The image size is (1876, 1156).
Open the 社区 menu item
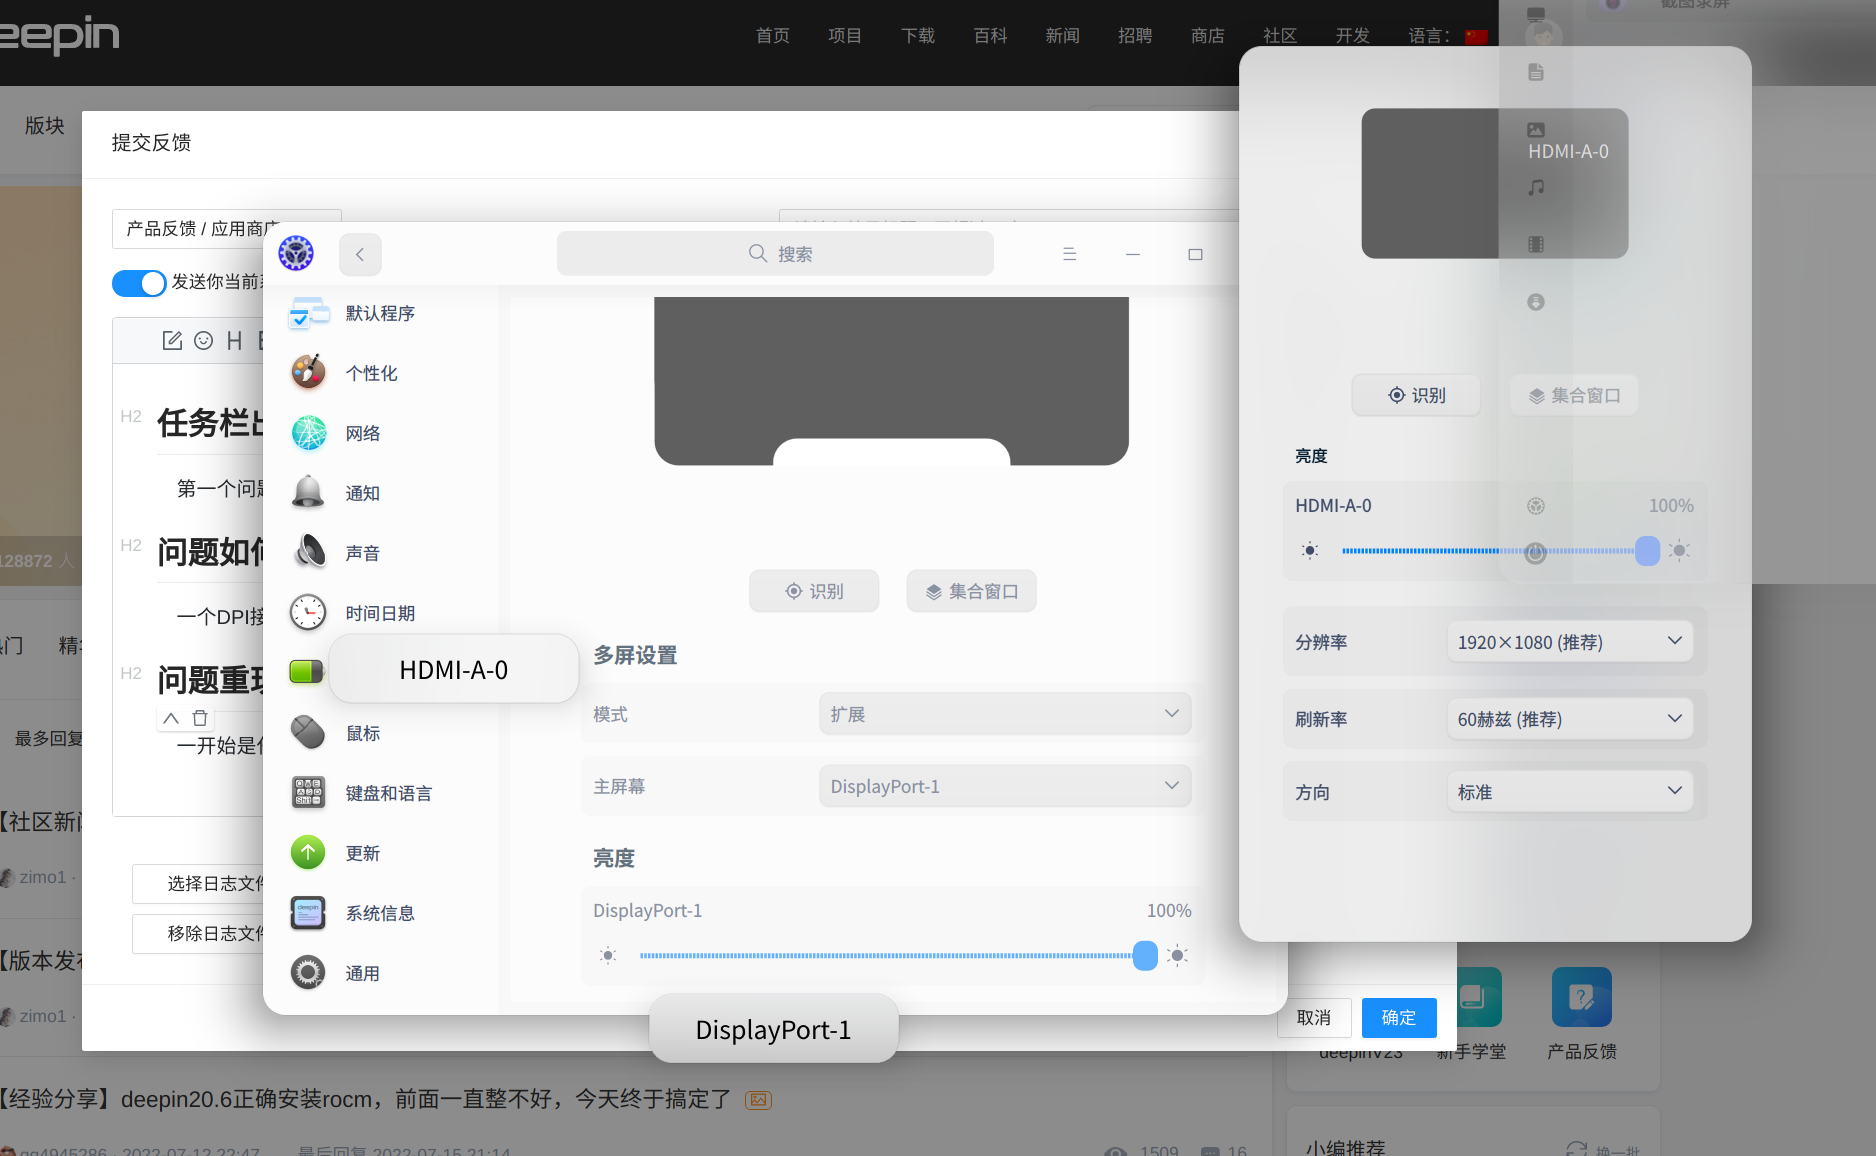click(x=1280, y=35)
